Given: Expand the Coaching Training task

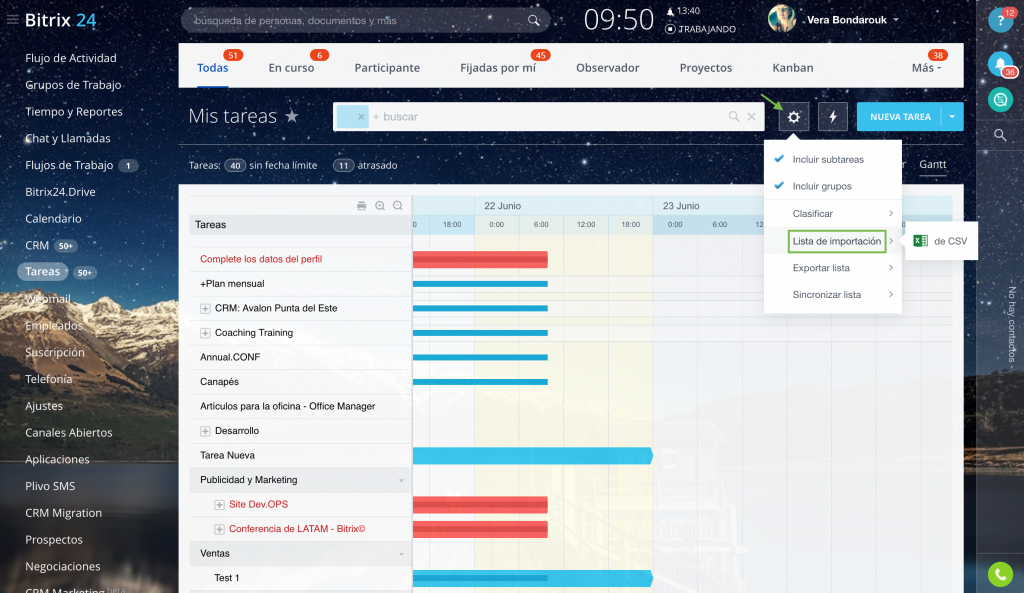Looking at the screenshot, I should pos(205,333).
